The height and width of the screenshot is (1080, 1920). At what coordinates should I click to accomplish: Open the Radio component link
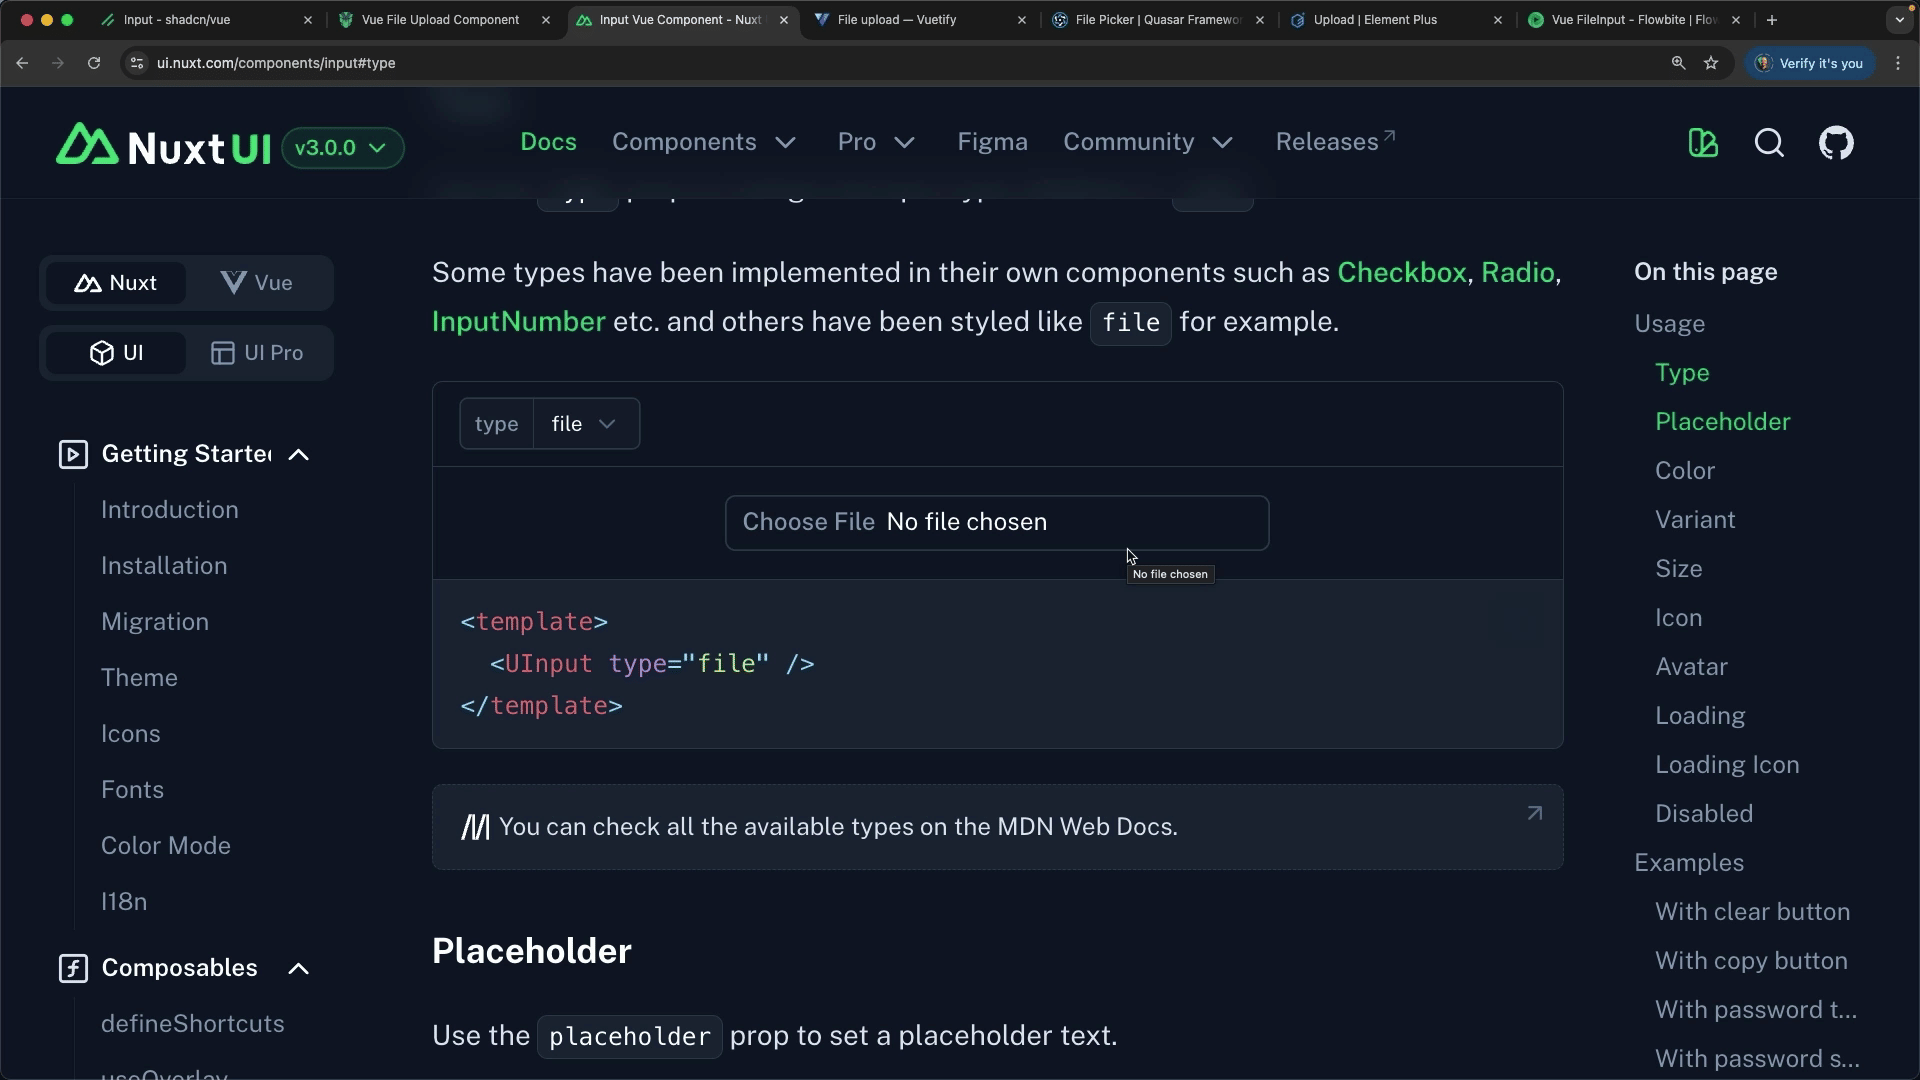1517,273
